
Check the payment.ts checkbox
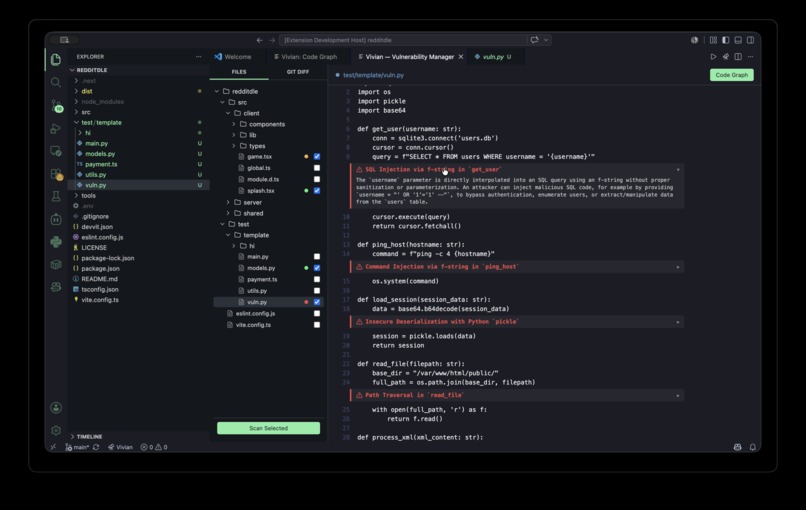(x=317, y=279)
